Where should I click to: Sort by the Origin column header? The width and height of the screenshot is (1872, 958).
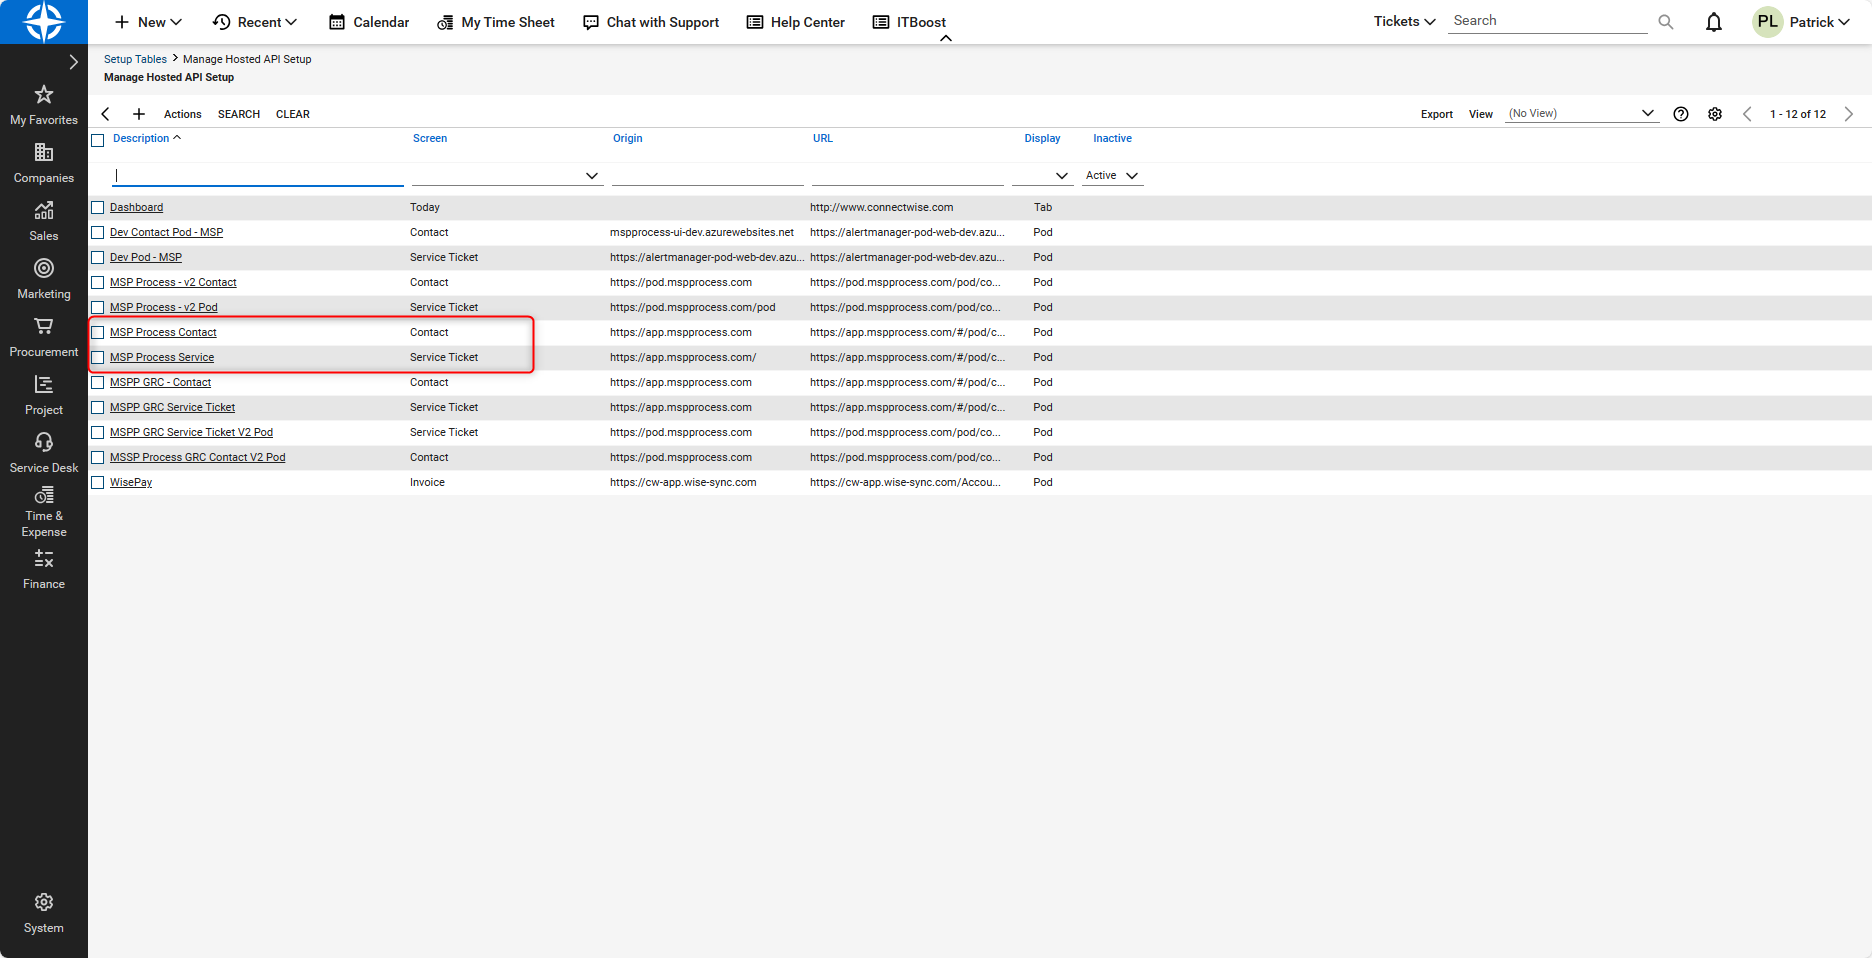click(x=628, y=138)
